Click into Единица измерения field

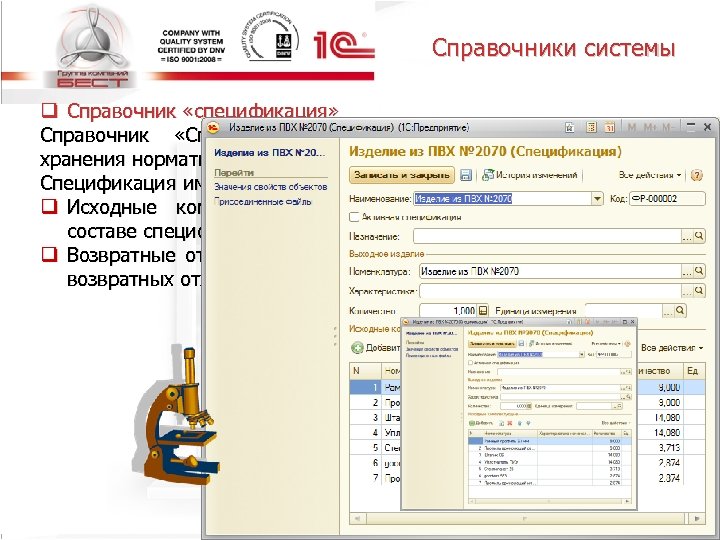624,311
